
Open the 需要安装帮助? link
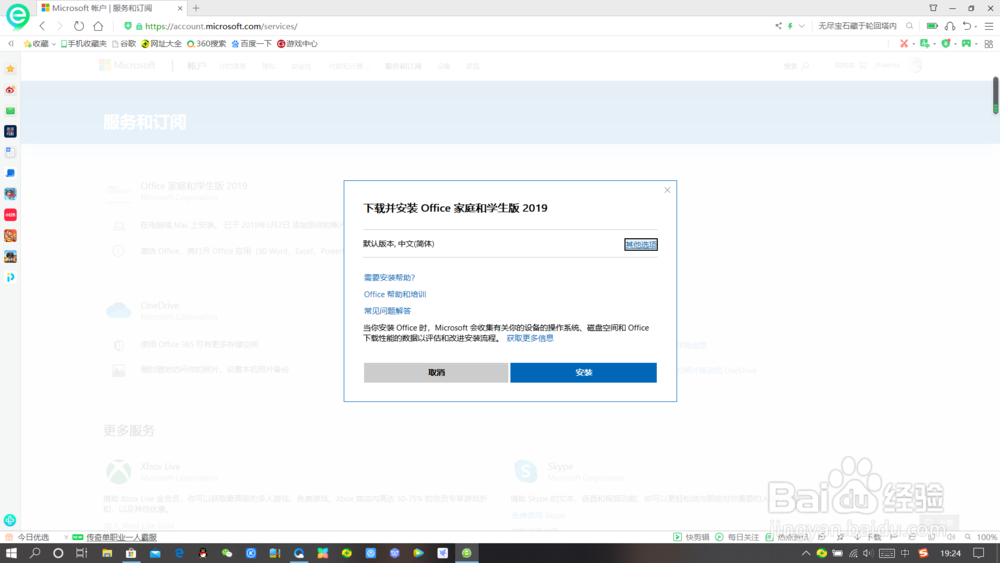[389, 277]
